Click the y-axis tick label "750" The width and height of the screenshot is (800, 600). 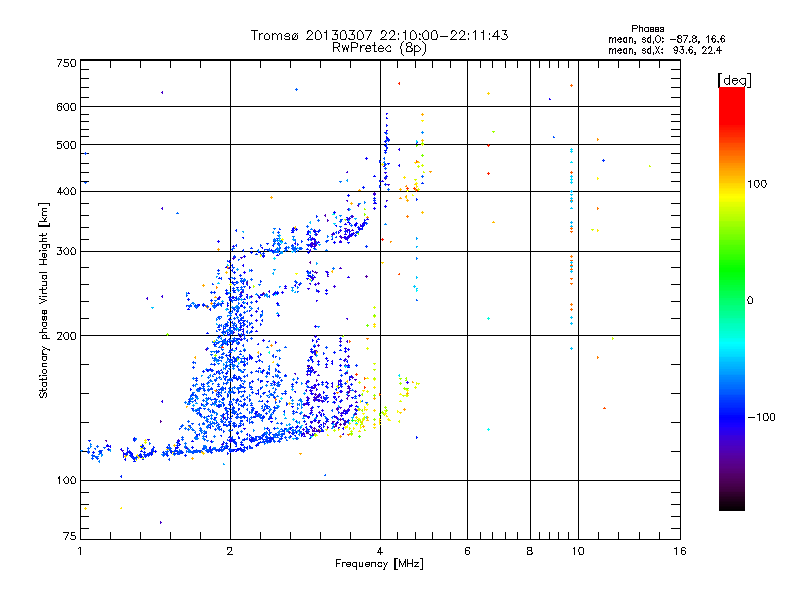[x=66, y=63]
